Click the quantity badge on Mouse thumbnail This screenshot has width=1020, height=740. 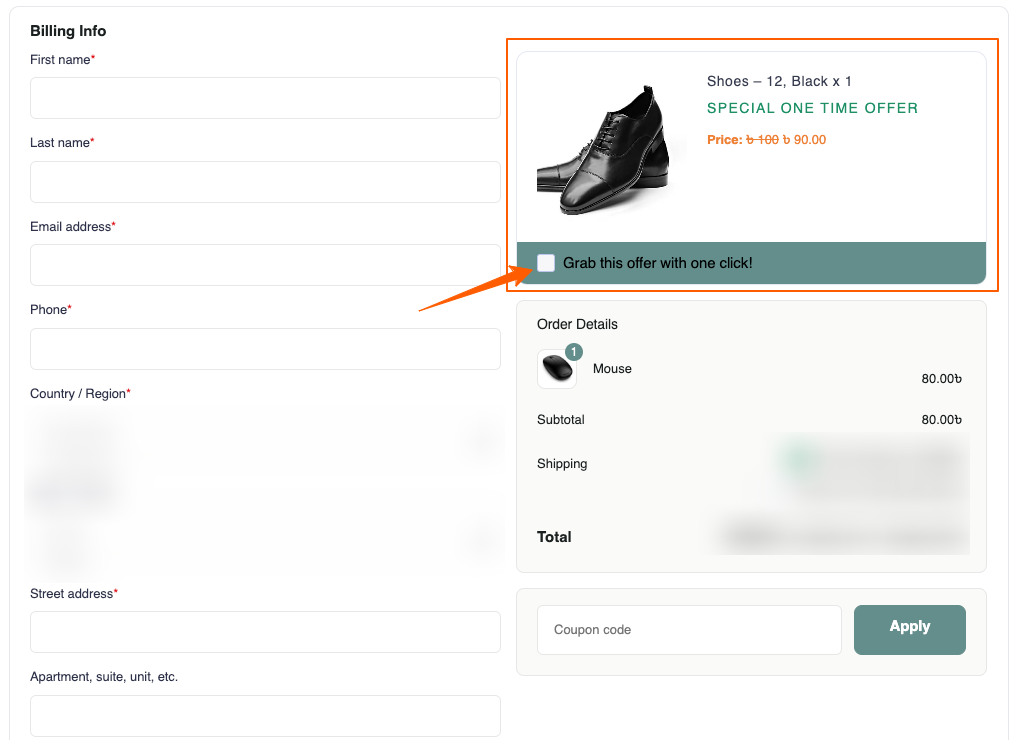[574, 351]
